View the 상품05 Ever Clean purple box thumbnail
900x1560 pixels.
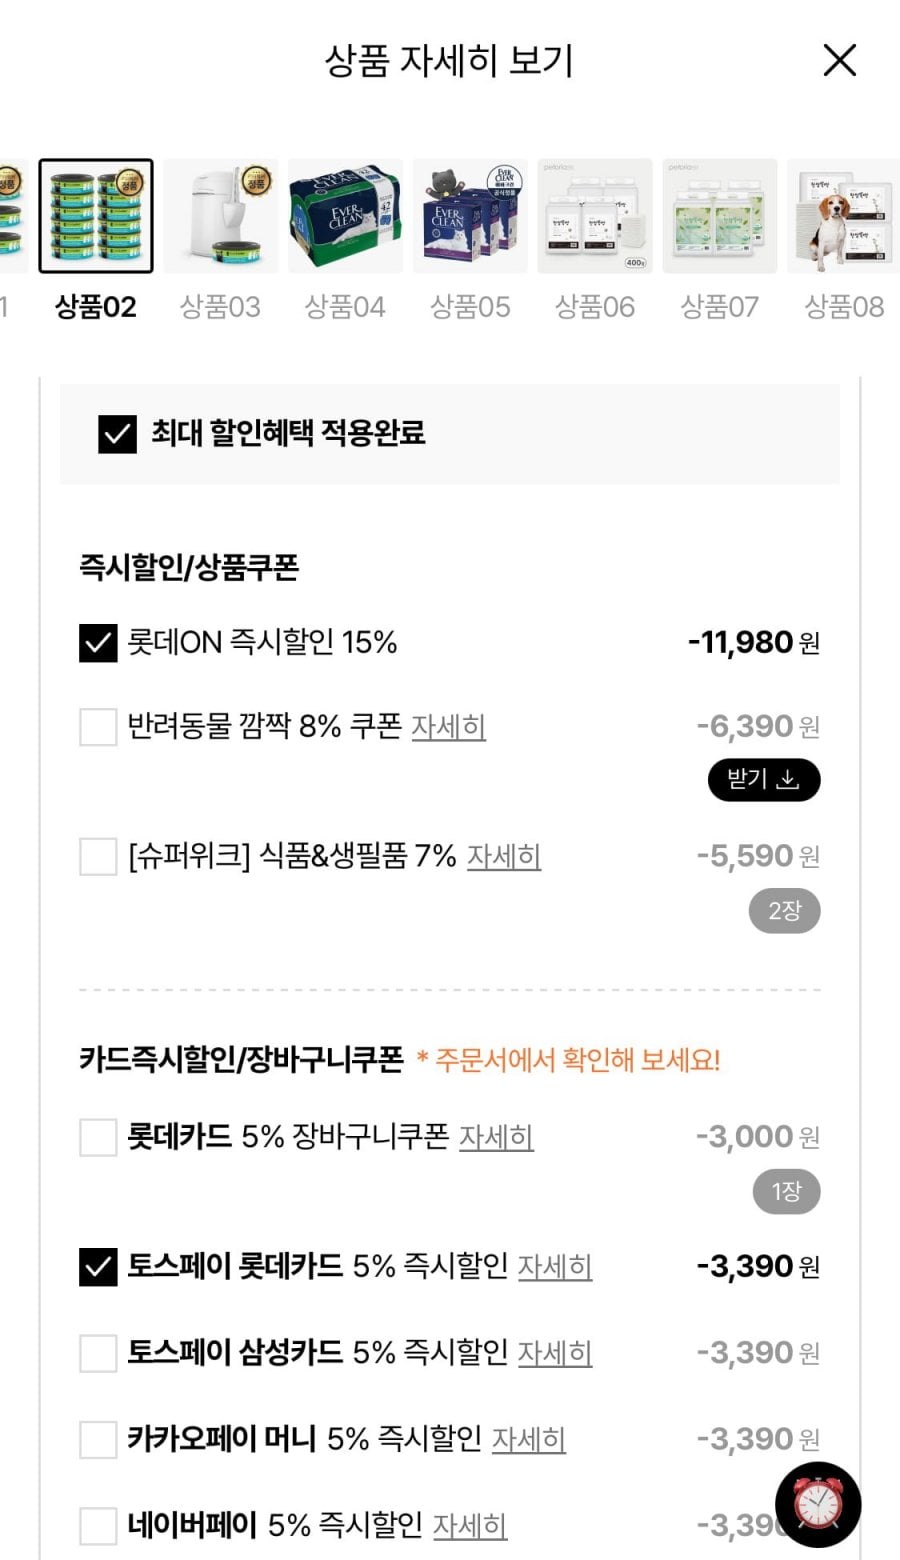pos(470,215)
